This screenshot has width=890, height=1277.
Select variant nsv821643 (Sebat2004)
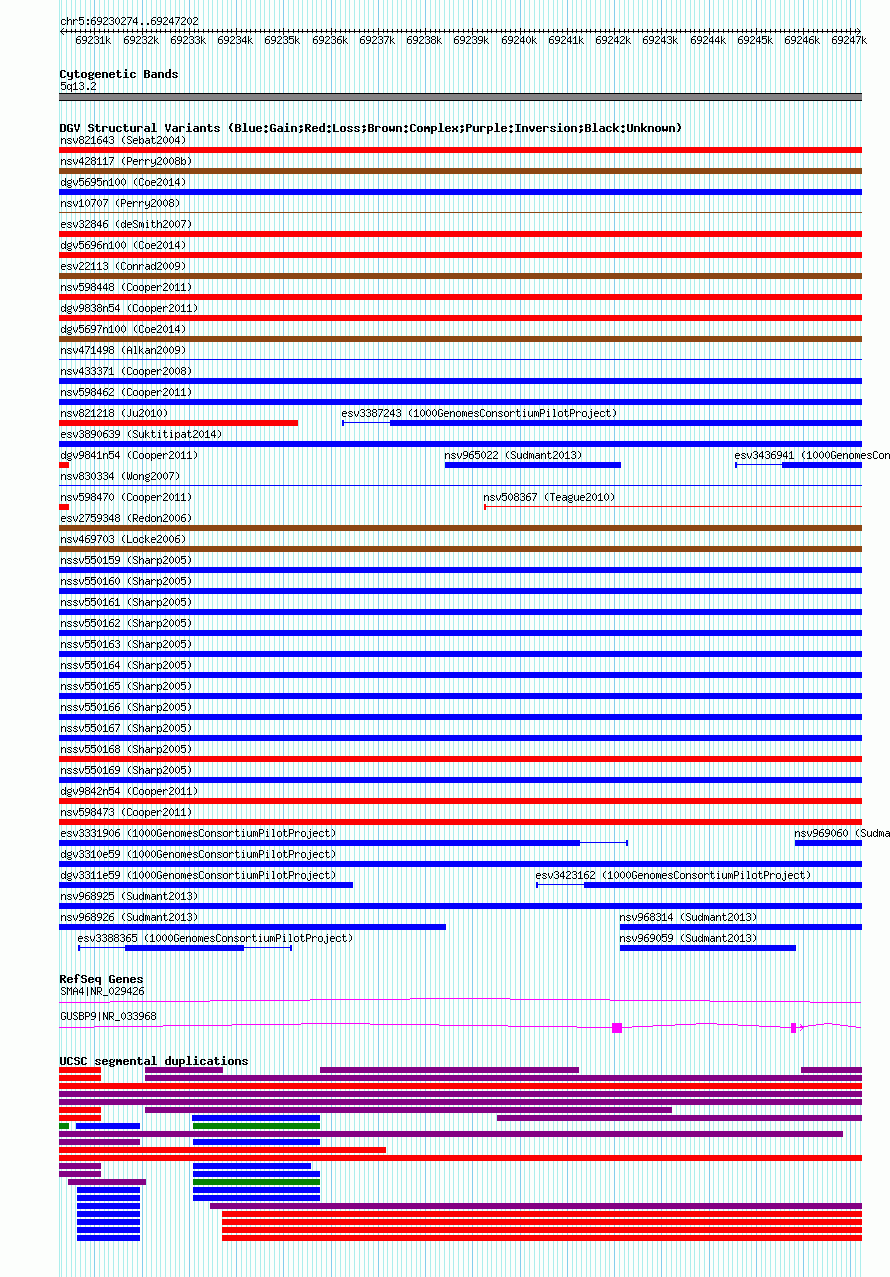[123, 140]
